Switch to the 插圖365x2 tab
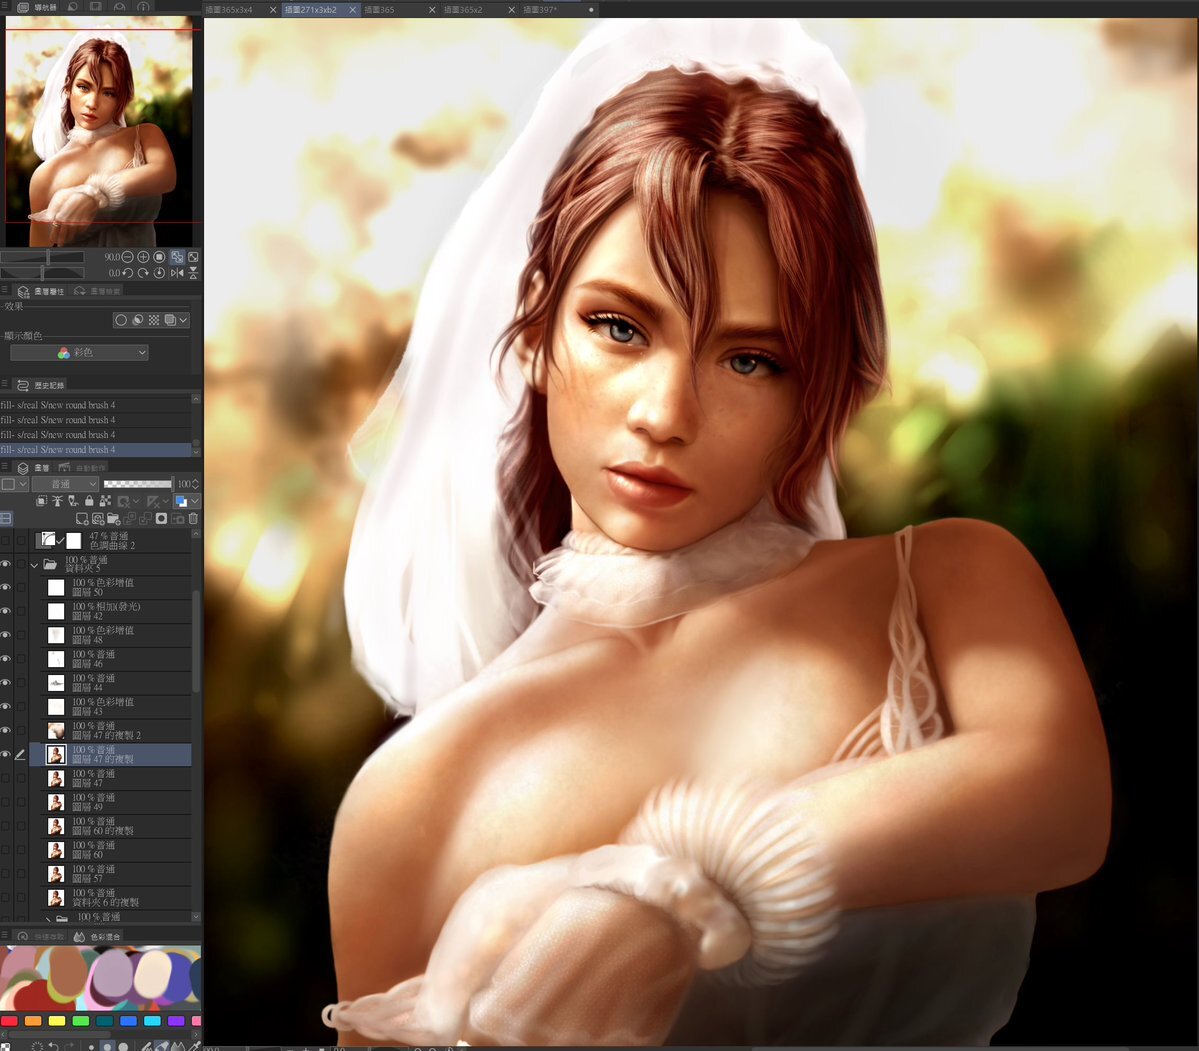 463,10
